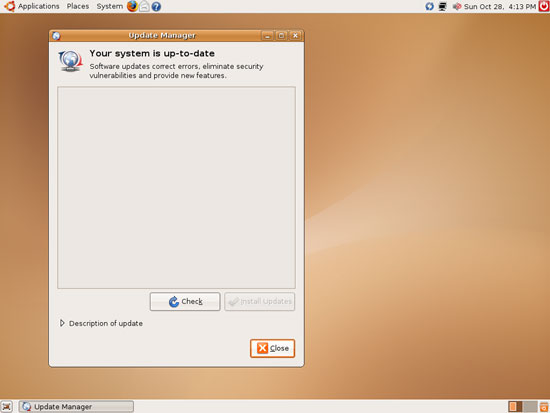This screenshot has height=413, width=550.
Task: Click the volume speaker tray icon
Action: click(456, 6)
